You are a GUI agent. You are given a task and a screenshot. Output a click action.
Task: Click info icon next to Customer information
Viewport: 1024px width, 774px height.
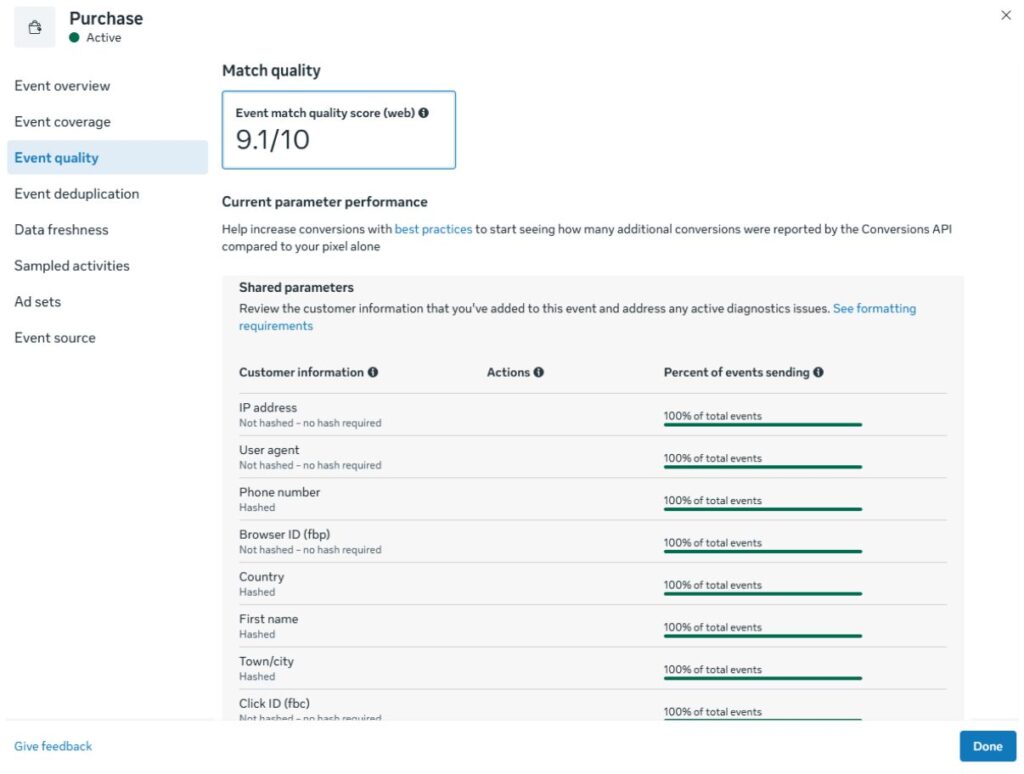(373, 372)
